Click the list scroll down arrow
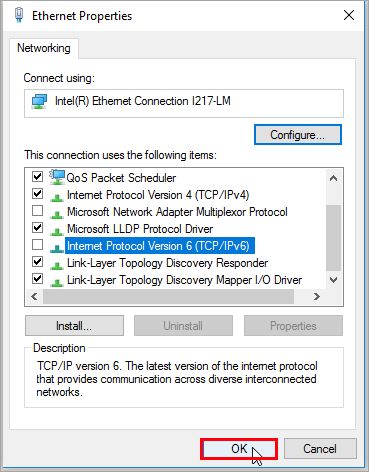The width and height of the screenshot is (369, 472). (333, 280)
